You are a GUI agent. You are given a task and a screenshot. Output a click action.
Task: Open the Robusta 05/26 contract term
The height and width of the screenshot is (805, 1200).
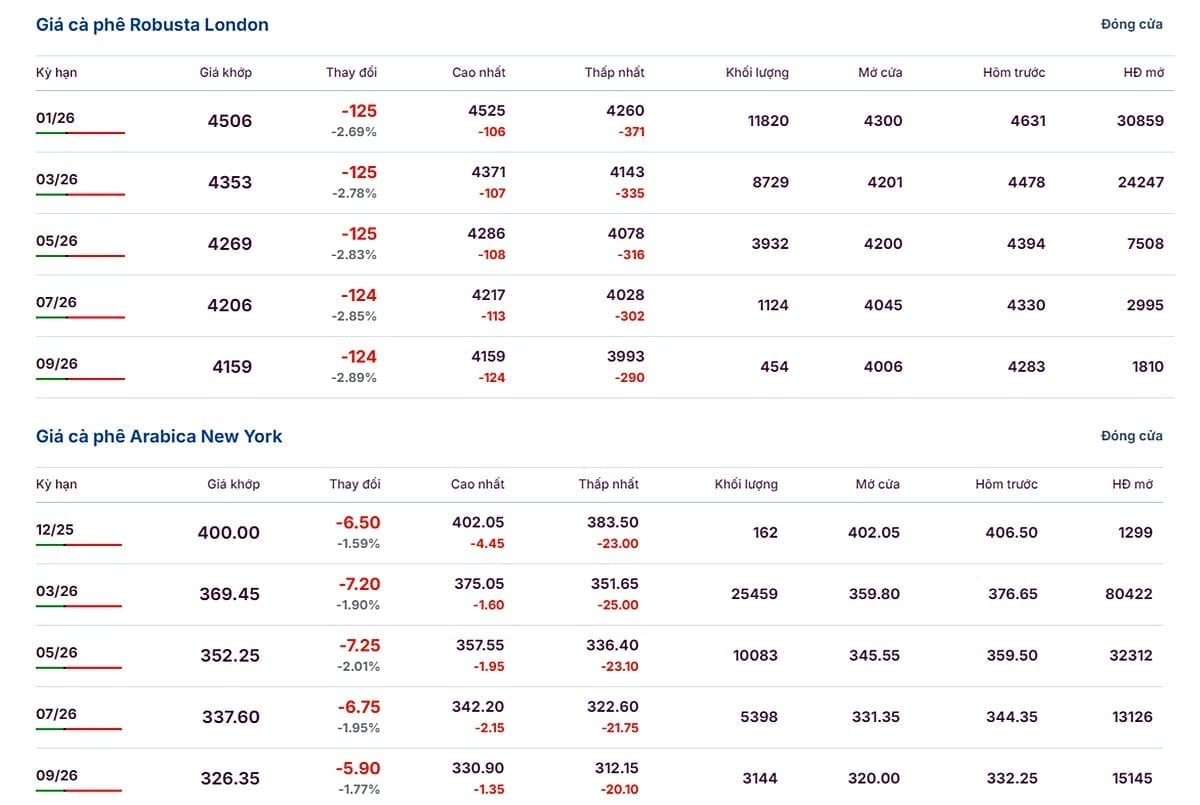click(x=57, y=241)
